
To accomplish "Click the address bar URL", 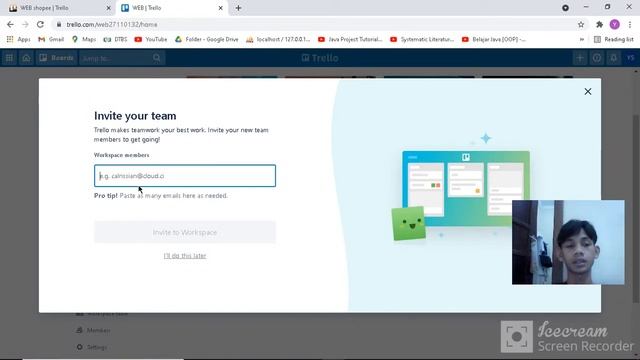I will click(112, 24).
